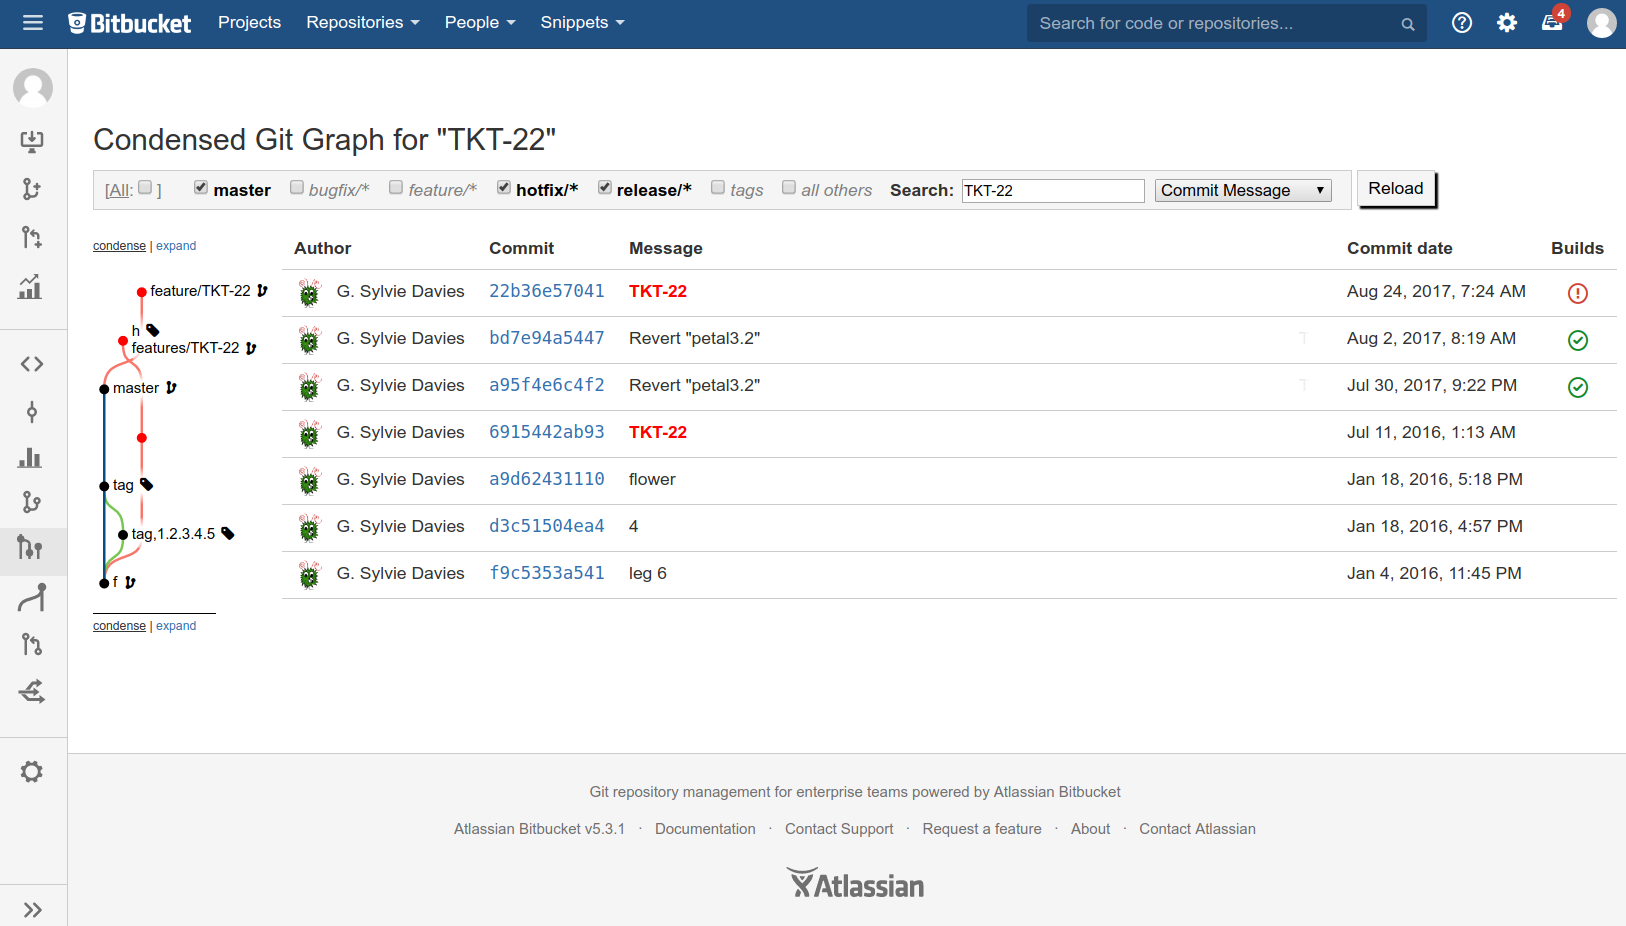1626x926 pixels.
Task: Click the repository avatar in the sidebar
Action: [33, 88]
